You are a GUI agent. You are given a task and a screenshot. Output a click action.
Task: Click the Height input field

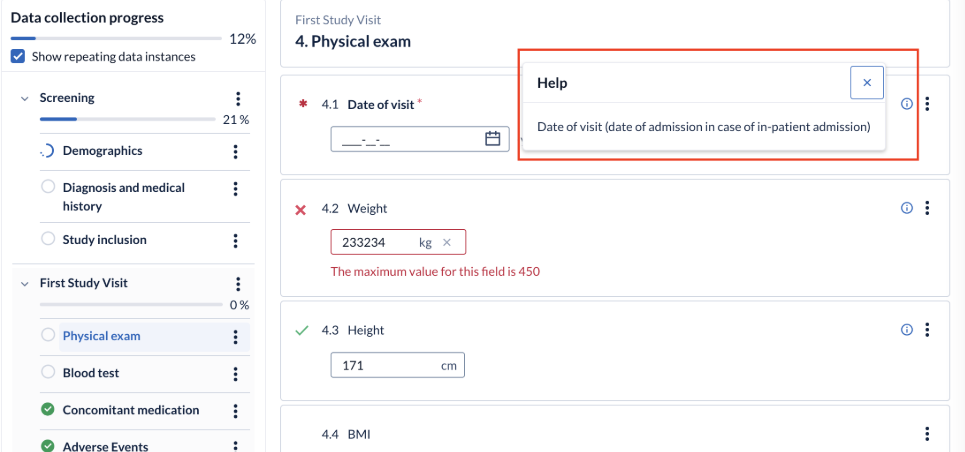398,365
